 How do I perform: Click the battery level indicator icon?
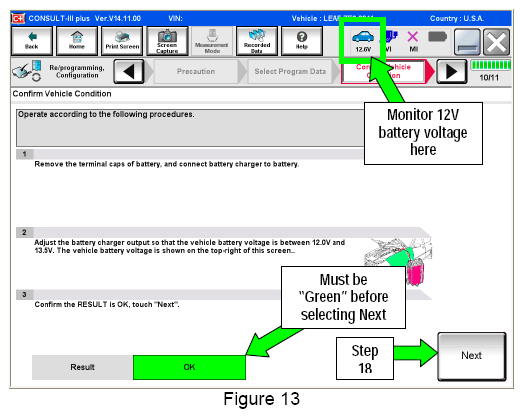(x=437, y=37)
